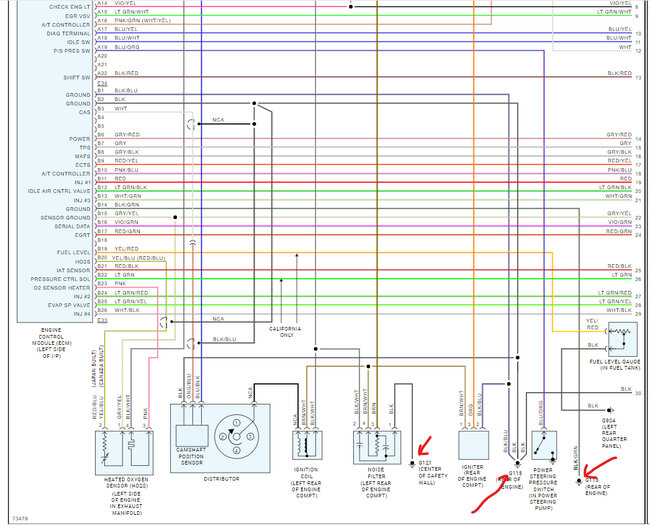Screen dimensions: 650x526
Task: Click the CAS pin label
Action: pos(85,112)
